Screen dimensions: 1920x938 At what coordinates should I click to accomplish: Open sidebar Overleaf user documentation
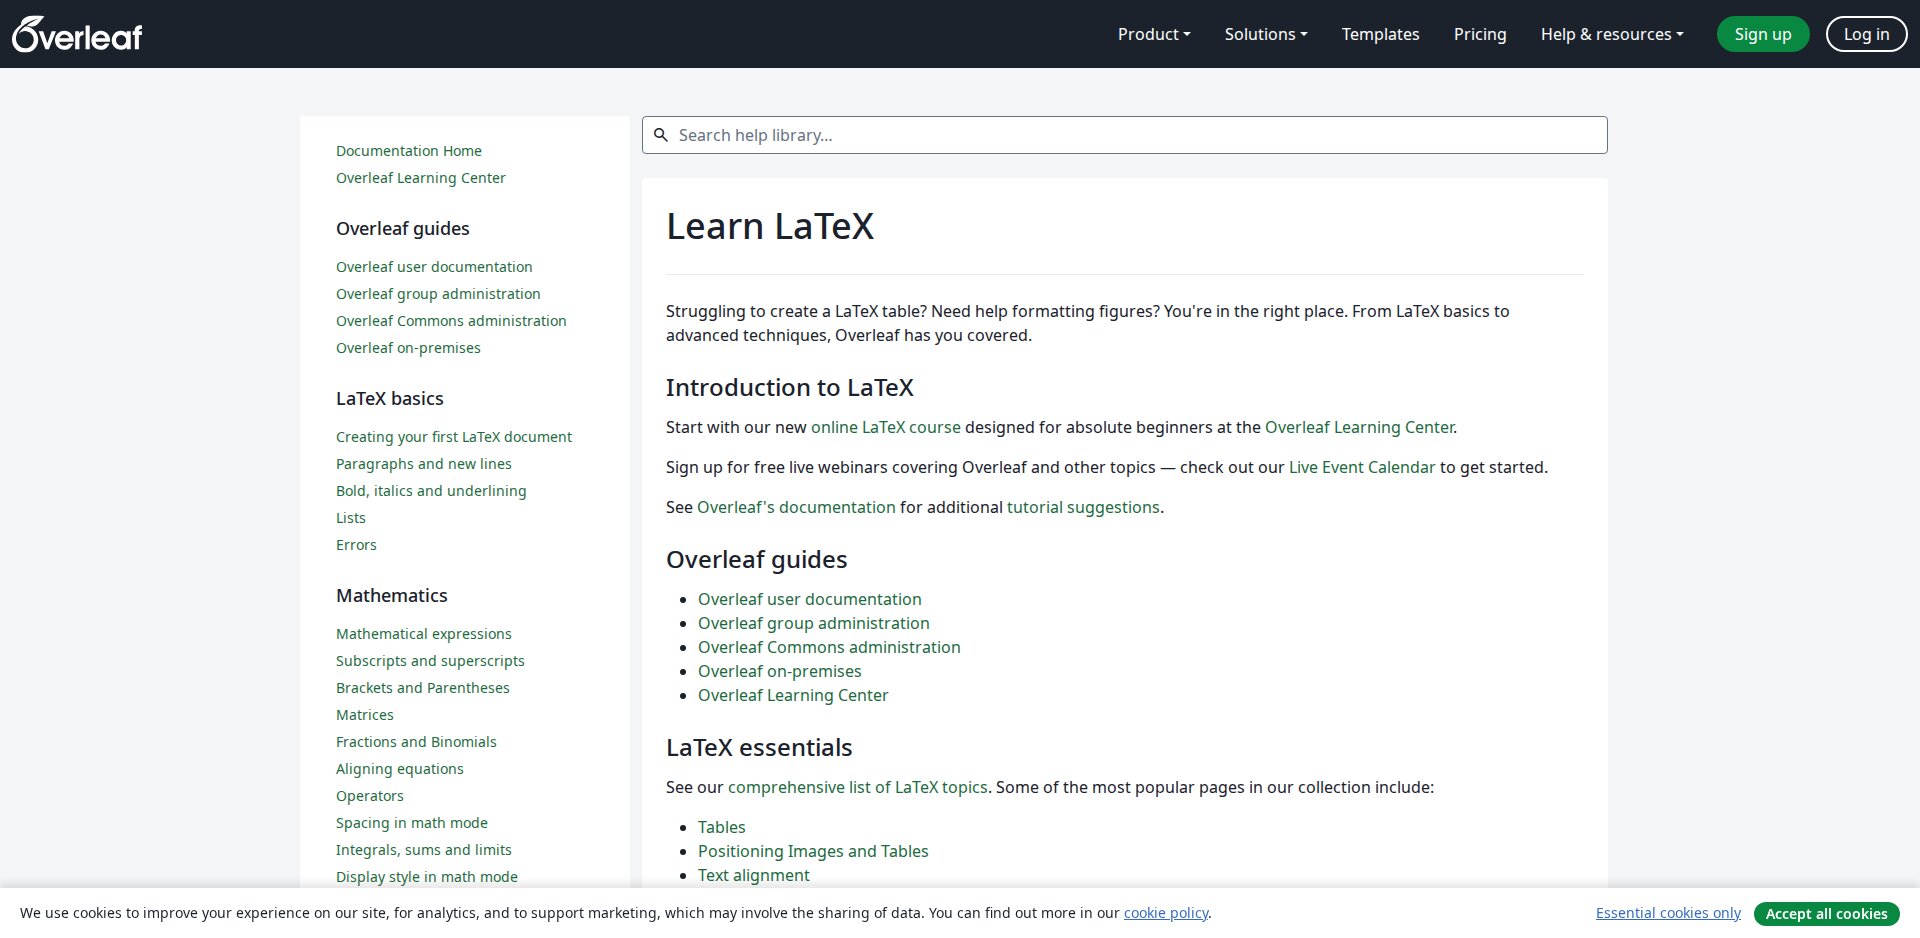434,267
